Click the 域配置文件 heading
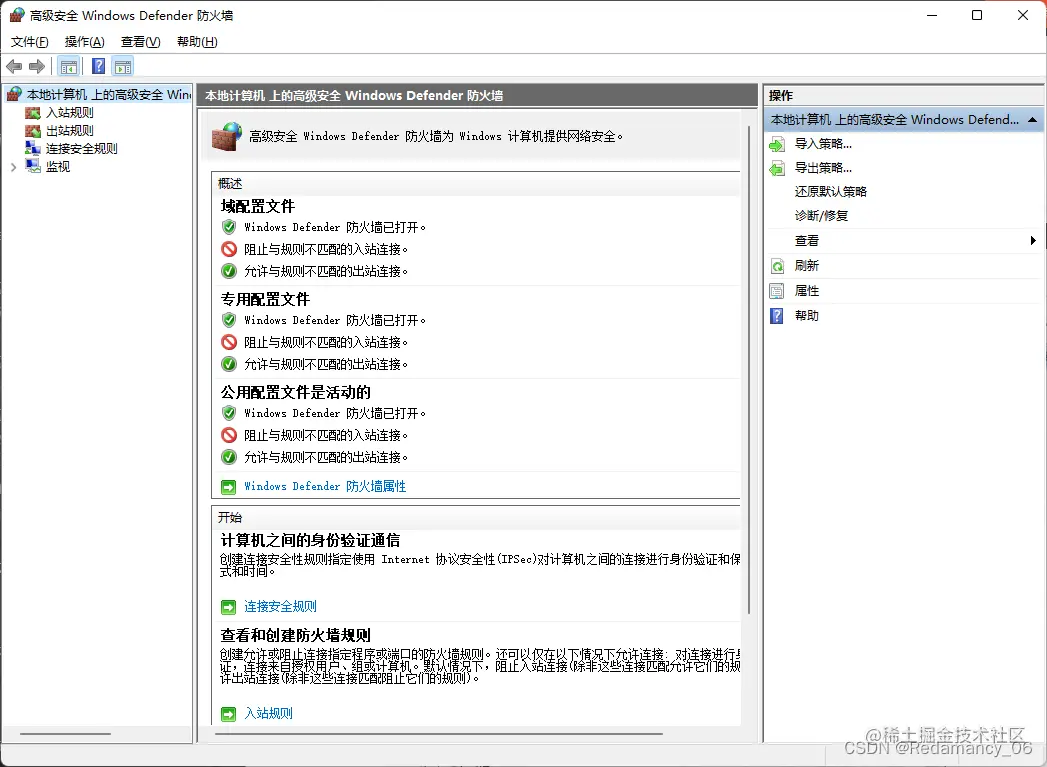Viewport: 1047px width, 767px height. click(x=258, y=206)
